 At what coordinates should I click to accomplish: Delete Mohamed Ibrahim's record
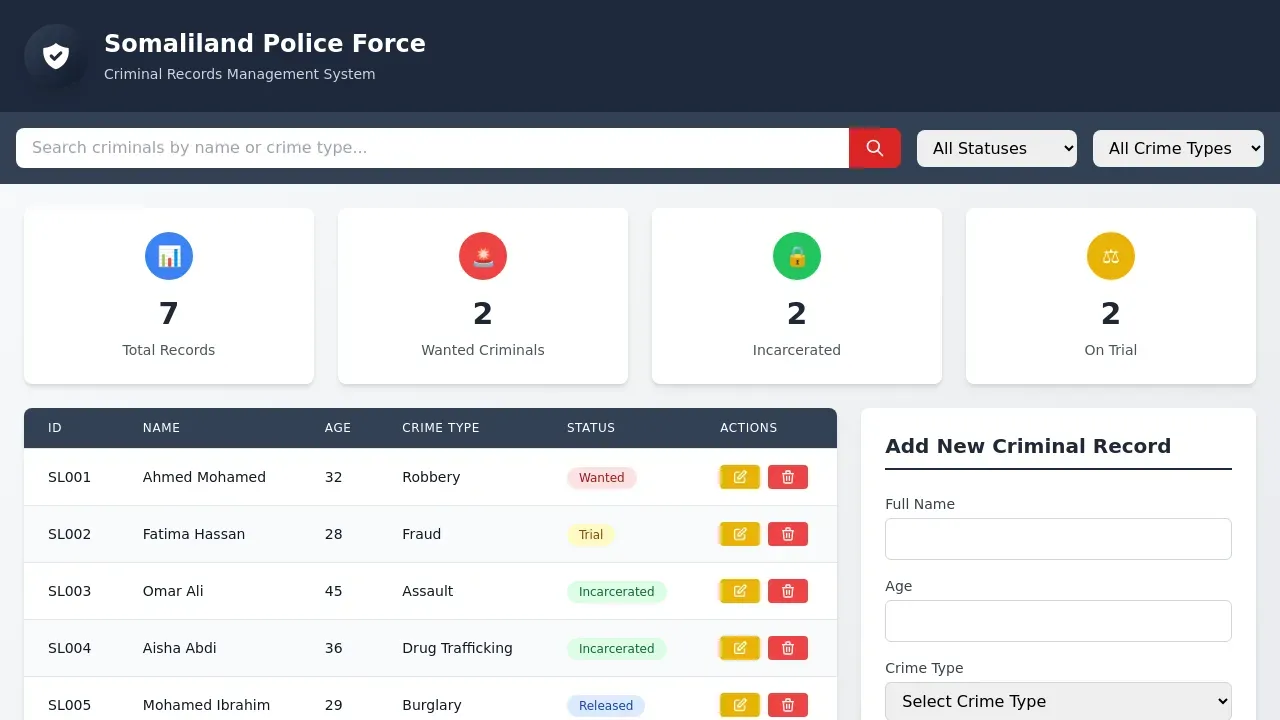tap(787, 705)
